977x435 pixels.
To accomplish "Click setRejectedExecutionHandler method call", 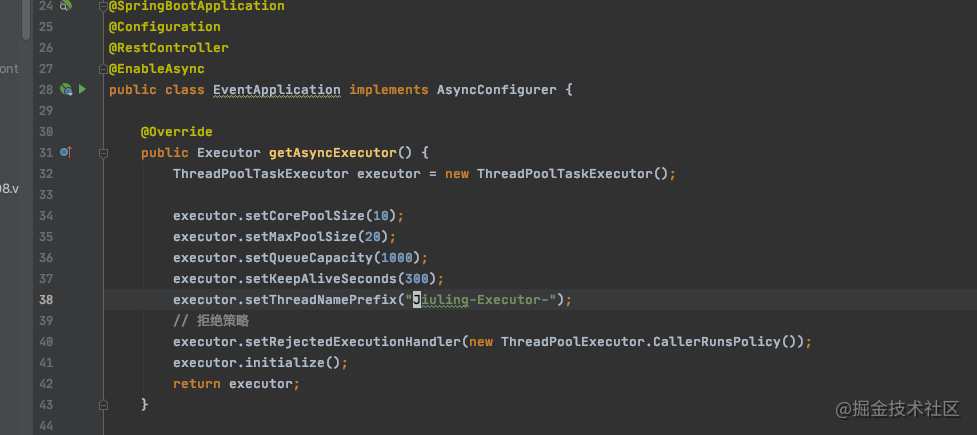I will [353, 342].
